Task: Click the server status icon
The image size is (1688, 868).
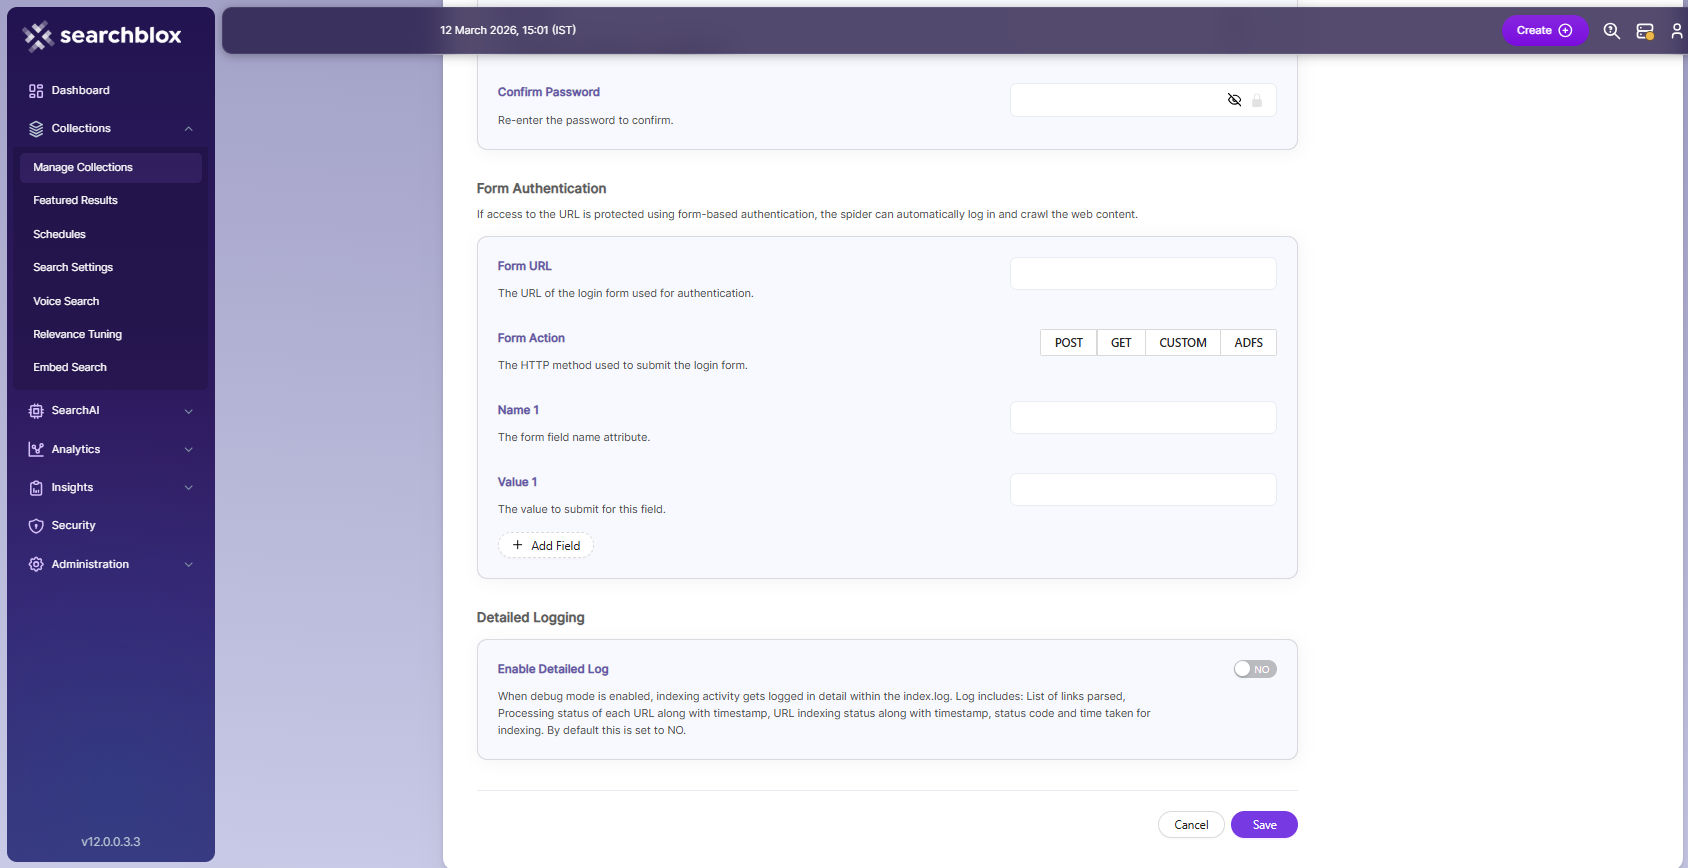Action: (1645, 31)
